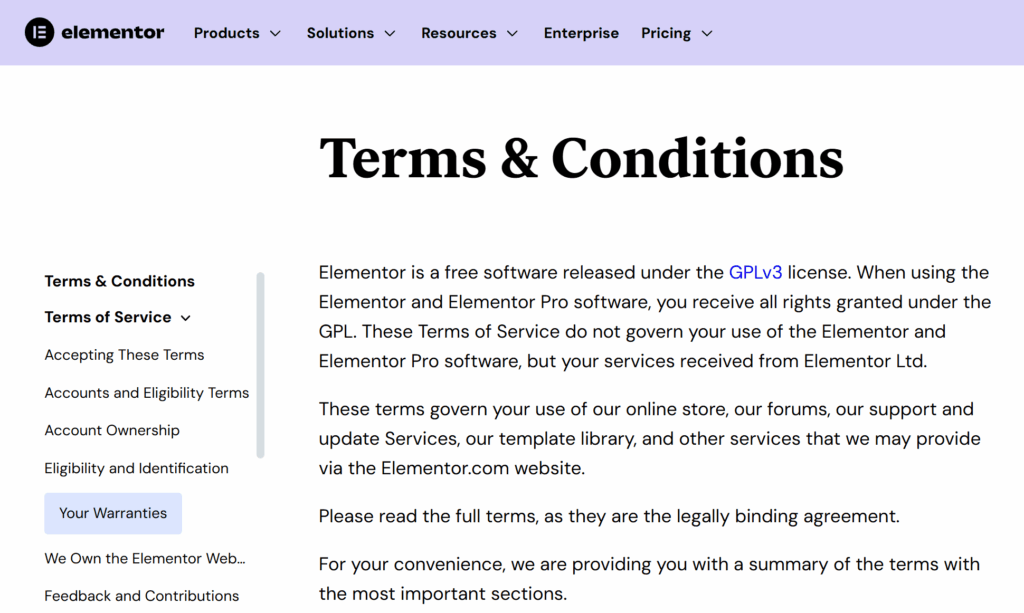Navigate to the Account Ownership section

click(x=112, y=430)
